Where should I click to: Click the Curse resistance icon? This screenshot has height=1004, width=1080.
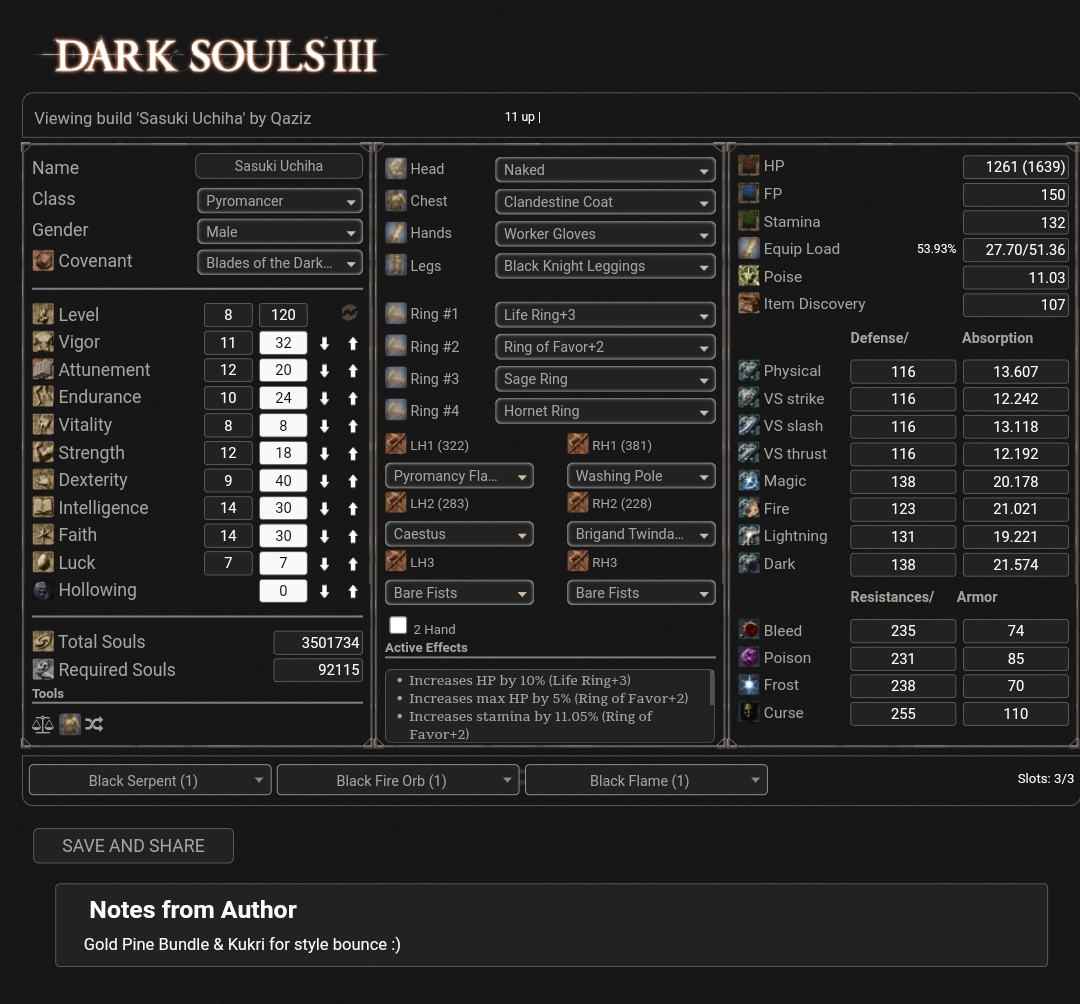click(x=749, y=712)
